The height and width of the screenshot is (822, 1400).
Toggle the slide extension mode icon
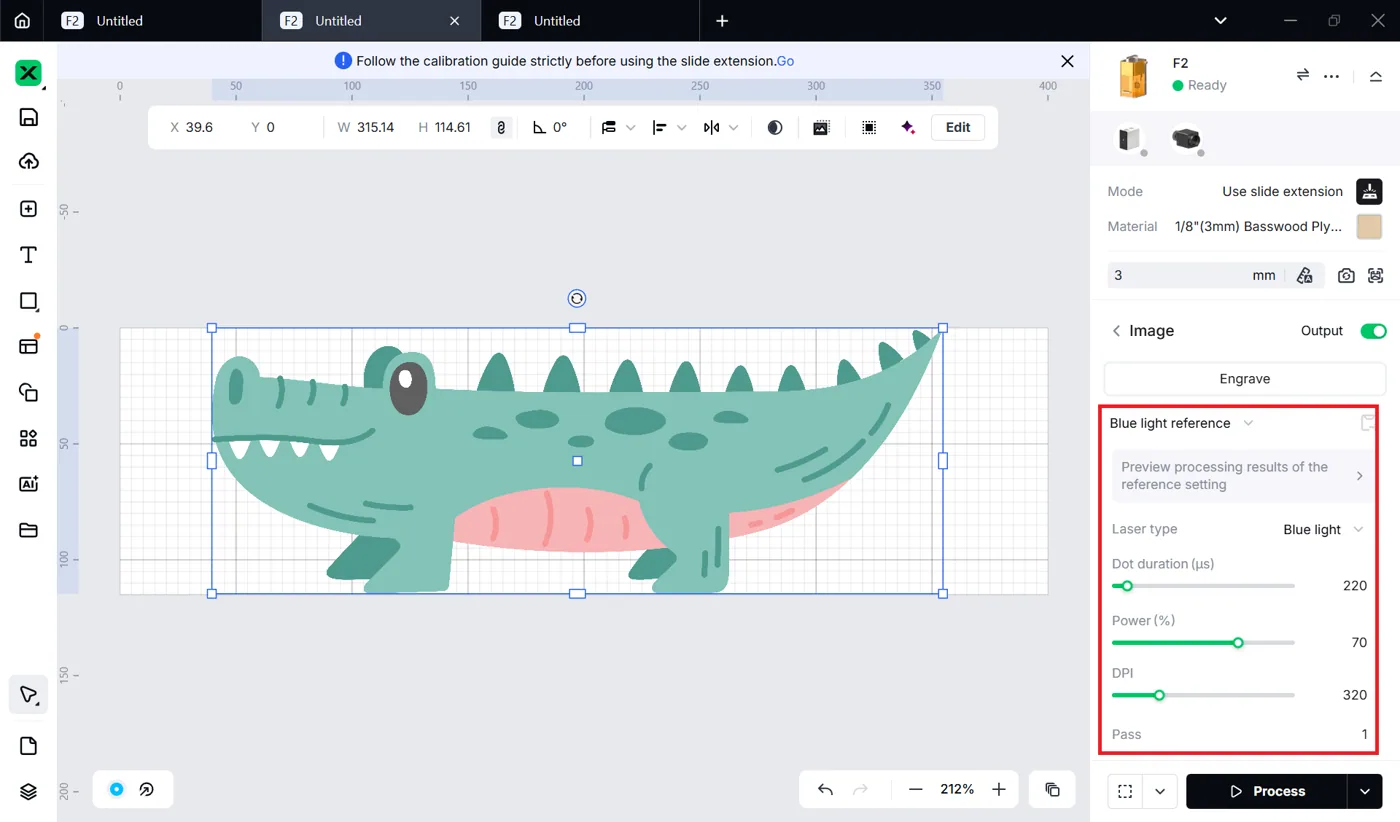(1369, 191)
